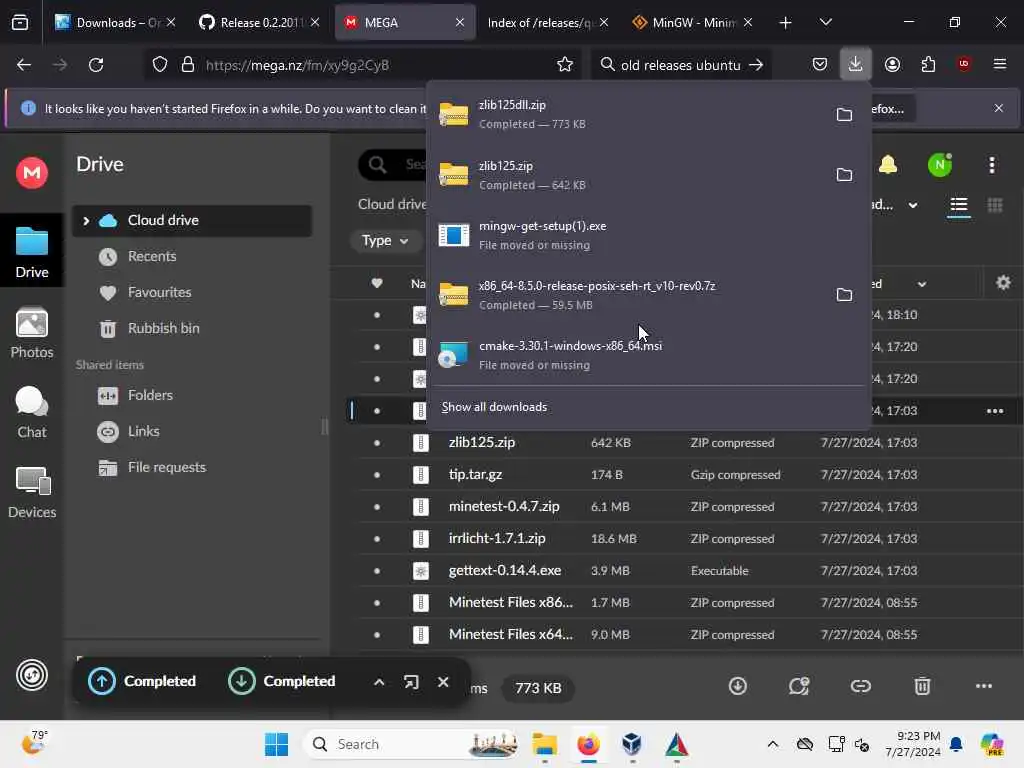Open File Explorer from the taskbar
Screen dimensions: 1024x768
pos(544,744)
